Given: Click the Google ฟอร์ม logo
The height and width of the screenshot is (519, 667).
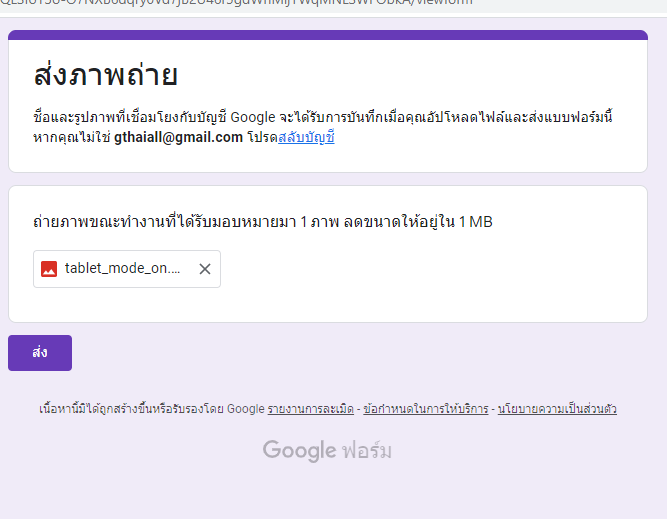Looking at the screenshot, I should [x=327, y=451].
